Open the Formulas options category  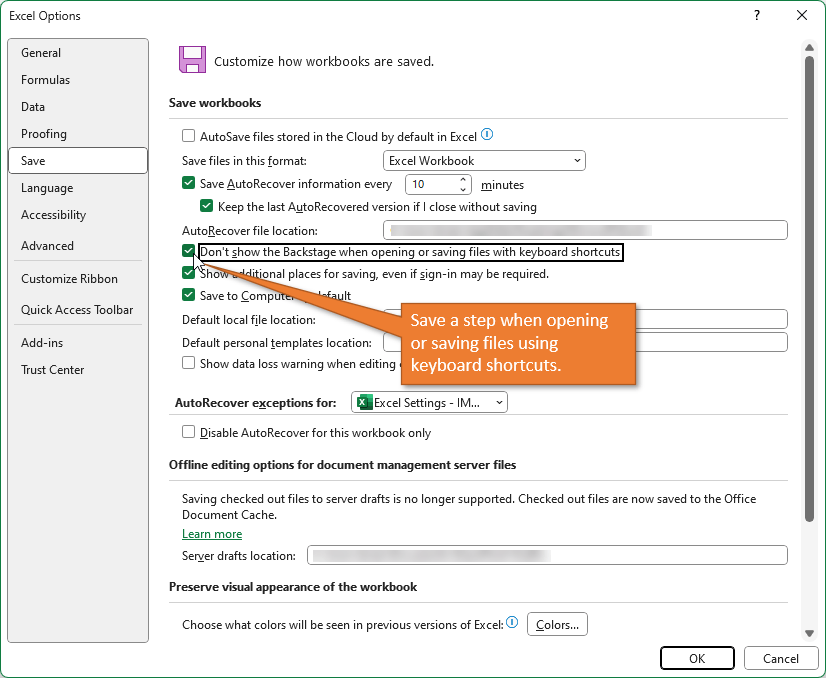(x=46, y=80)
